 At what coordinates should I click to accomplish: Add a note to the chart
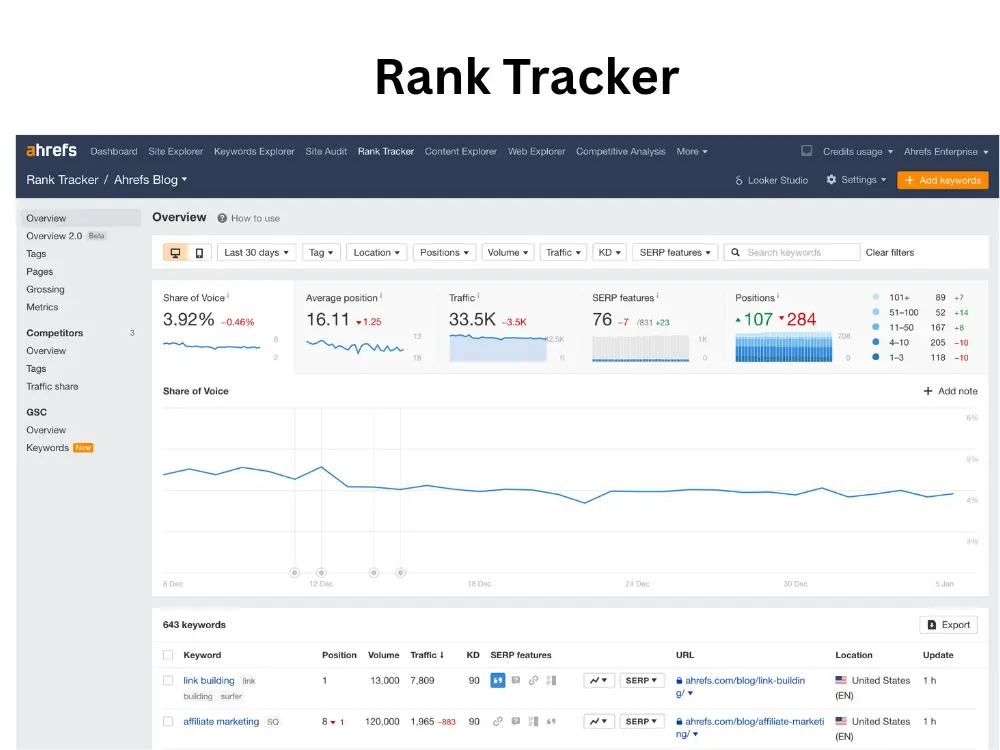click(x=950, y=391)
